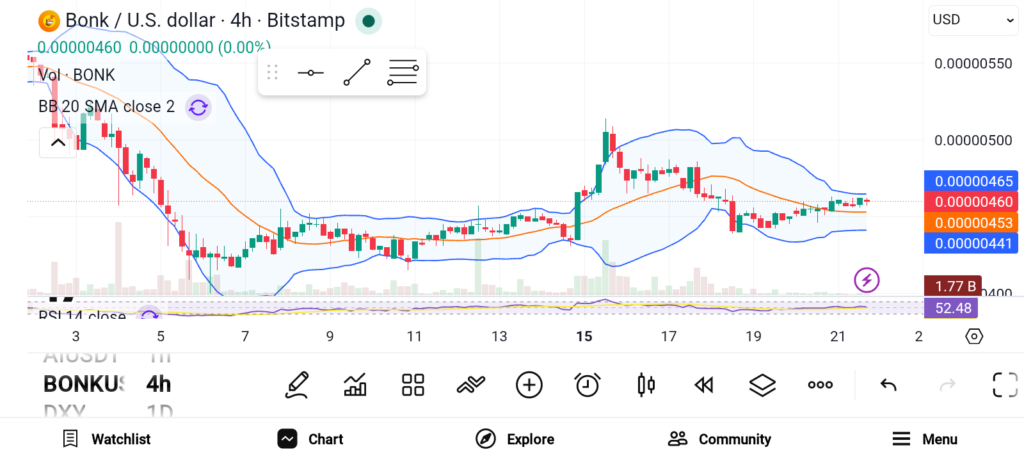
Task: Change the candlestick chart type
Action: 646,385
